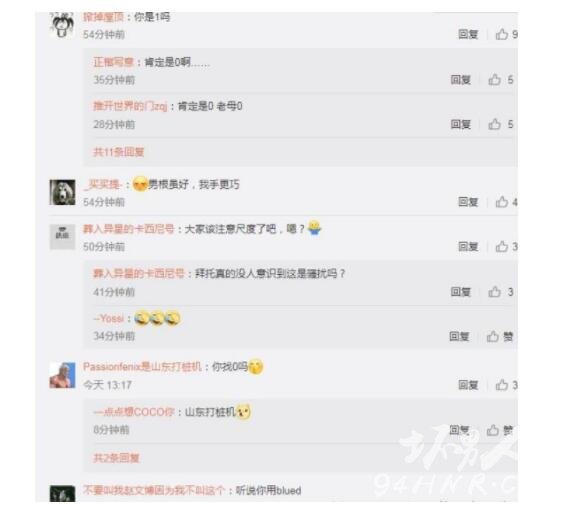This screenshot has height=505, width=575.
Task: Reply to the comment 你是1吗
Action: point(468,34)
